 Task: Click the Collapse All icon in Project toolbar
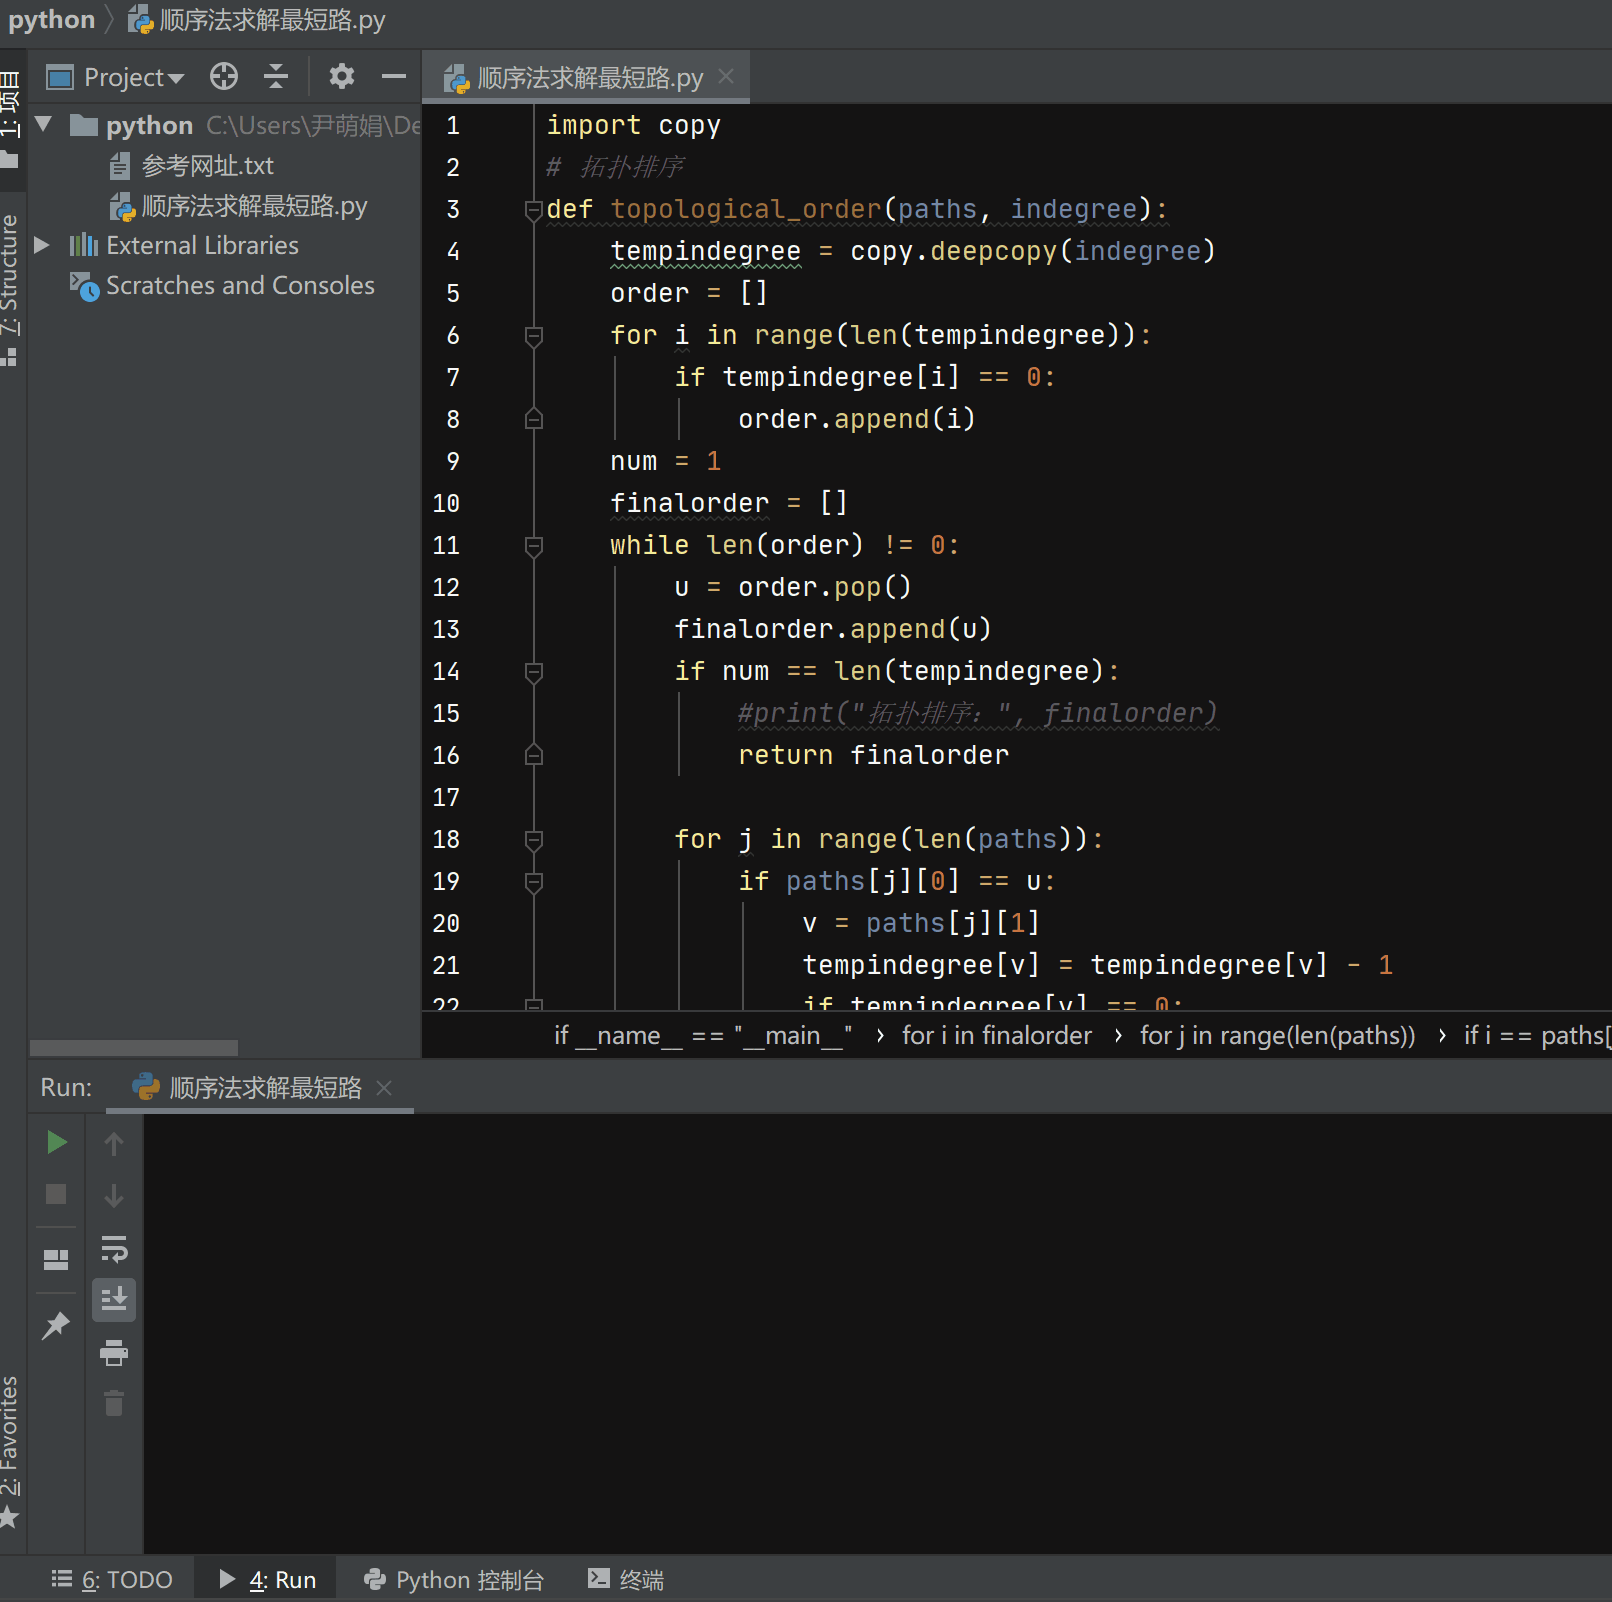pos(276,77)
